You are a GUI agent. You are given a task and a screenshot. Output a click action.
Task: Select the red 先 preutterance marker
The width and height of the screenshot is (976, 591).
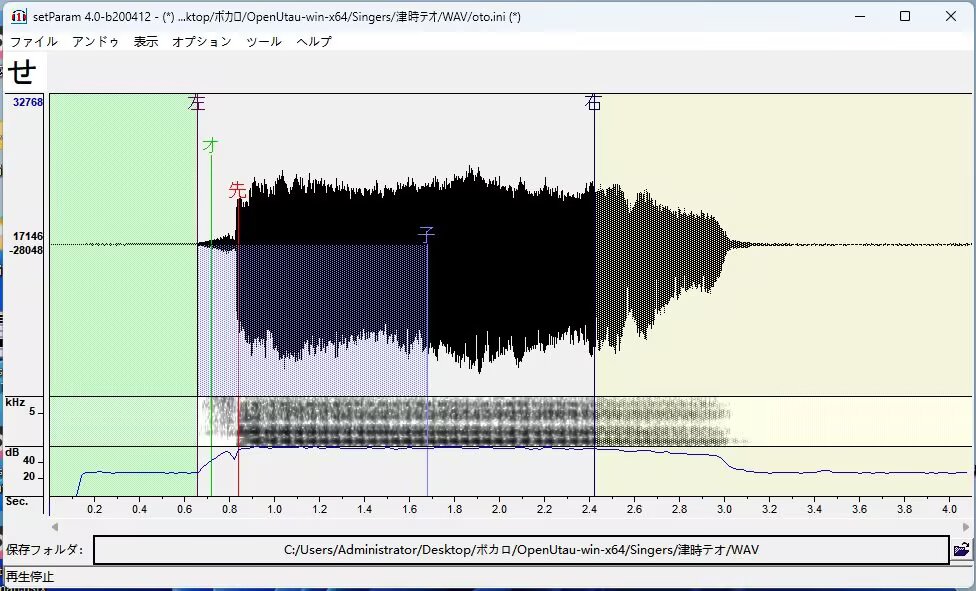pyautogui.click(x=237, y=190)
